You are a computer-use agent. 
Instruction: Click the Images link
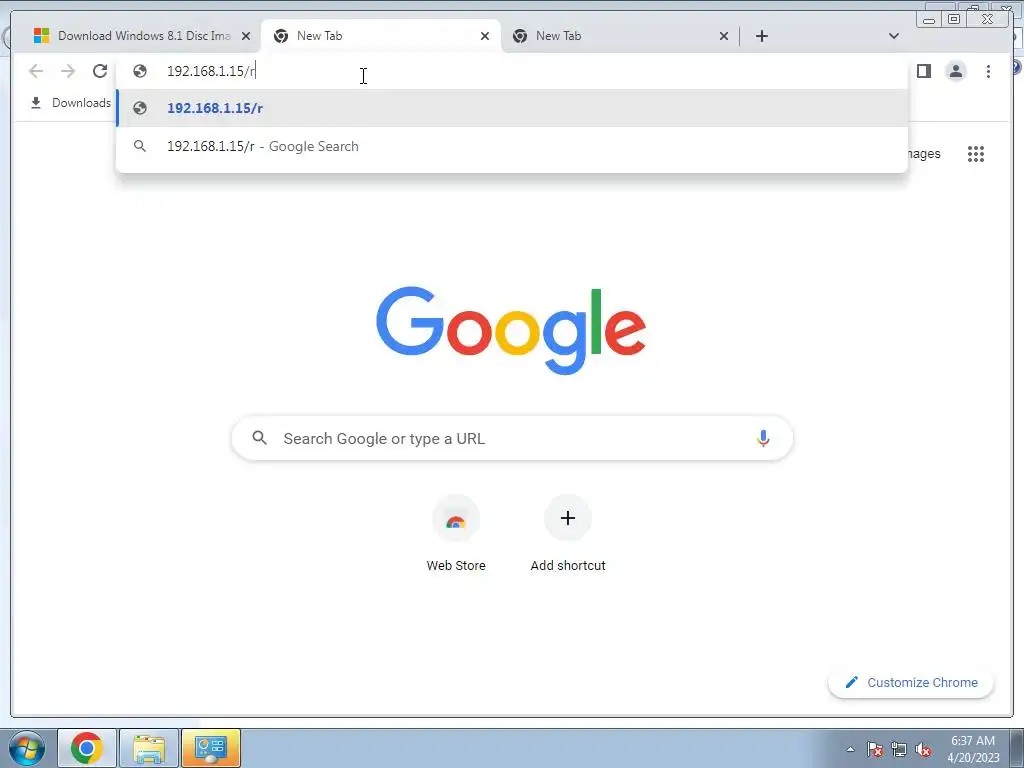[x=924, y=154]
